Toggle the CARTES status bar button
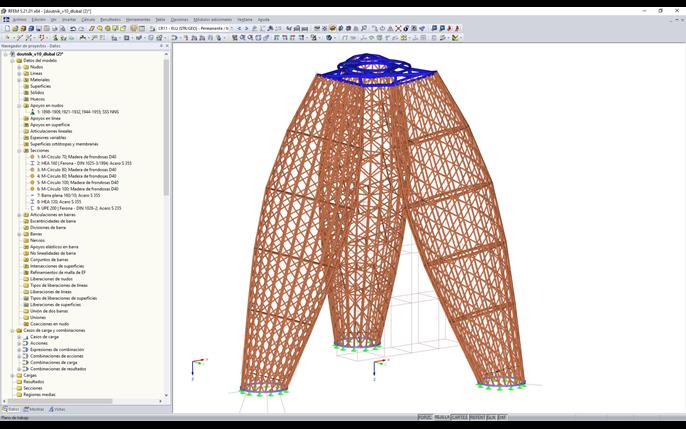This screenshot has width=686, height=429. tap(459, 417)
